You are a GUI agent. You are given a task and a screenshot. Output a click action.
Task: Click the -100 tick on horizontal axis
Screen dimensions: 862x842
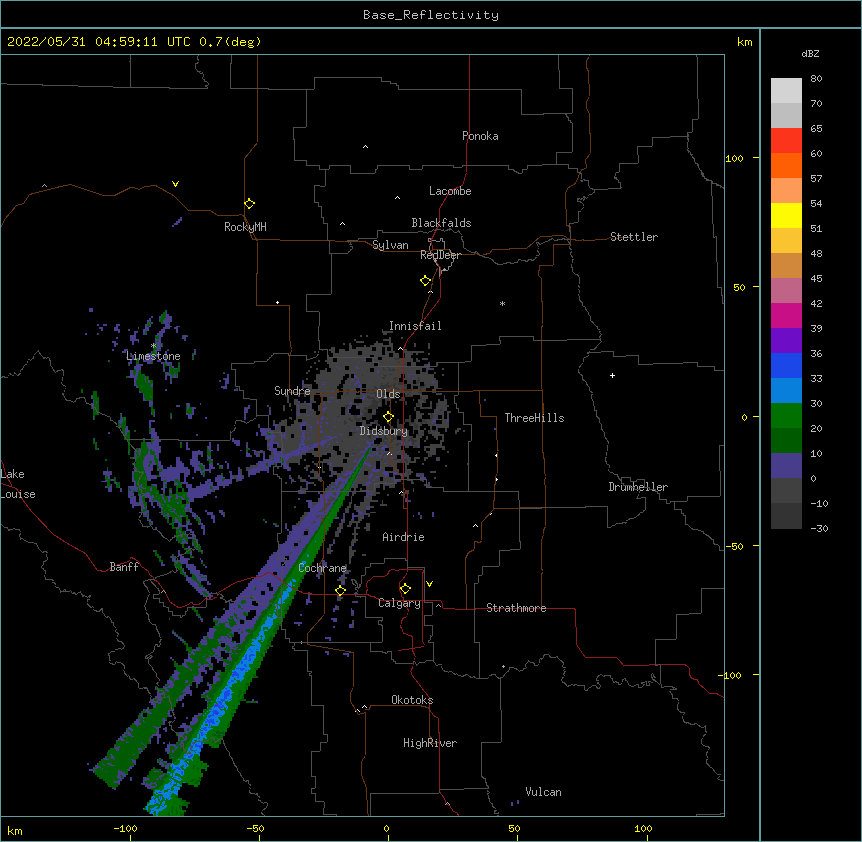[125, 829]
